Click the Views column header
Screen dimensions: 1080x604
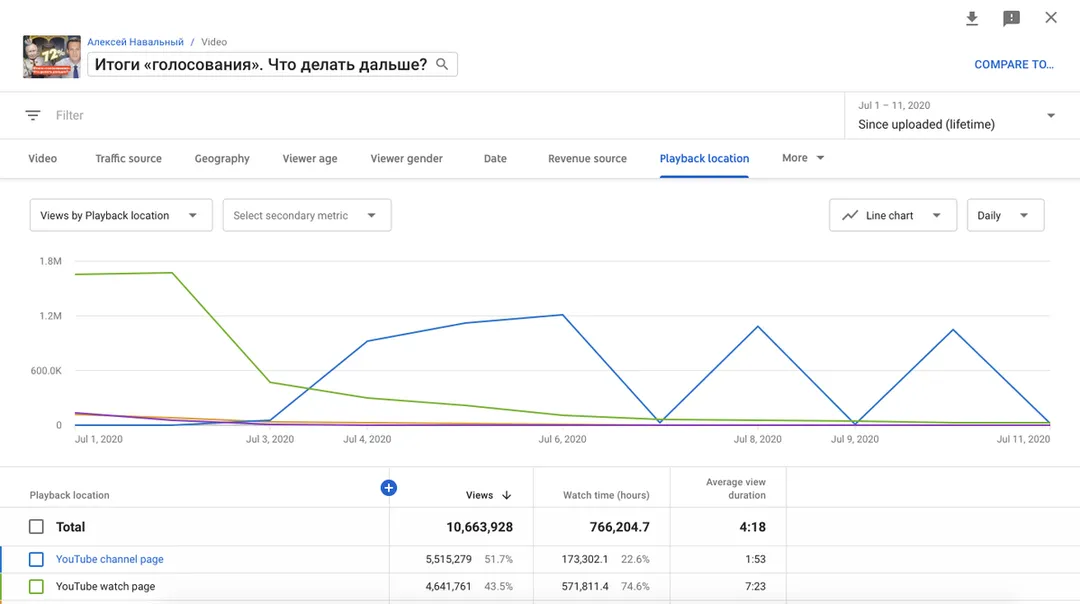pyautogui.click(x=479, y=495)
